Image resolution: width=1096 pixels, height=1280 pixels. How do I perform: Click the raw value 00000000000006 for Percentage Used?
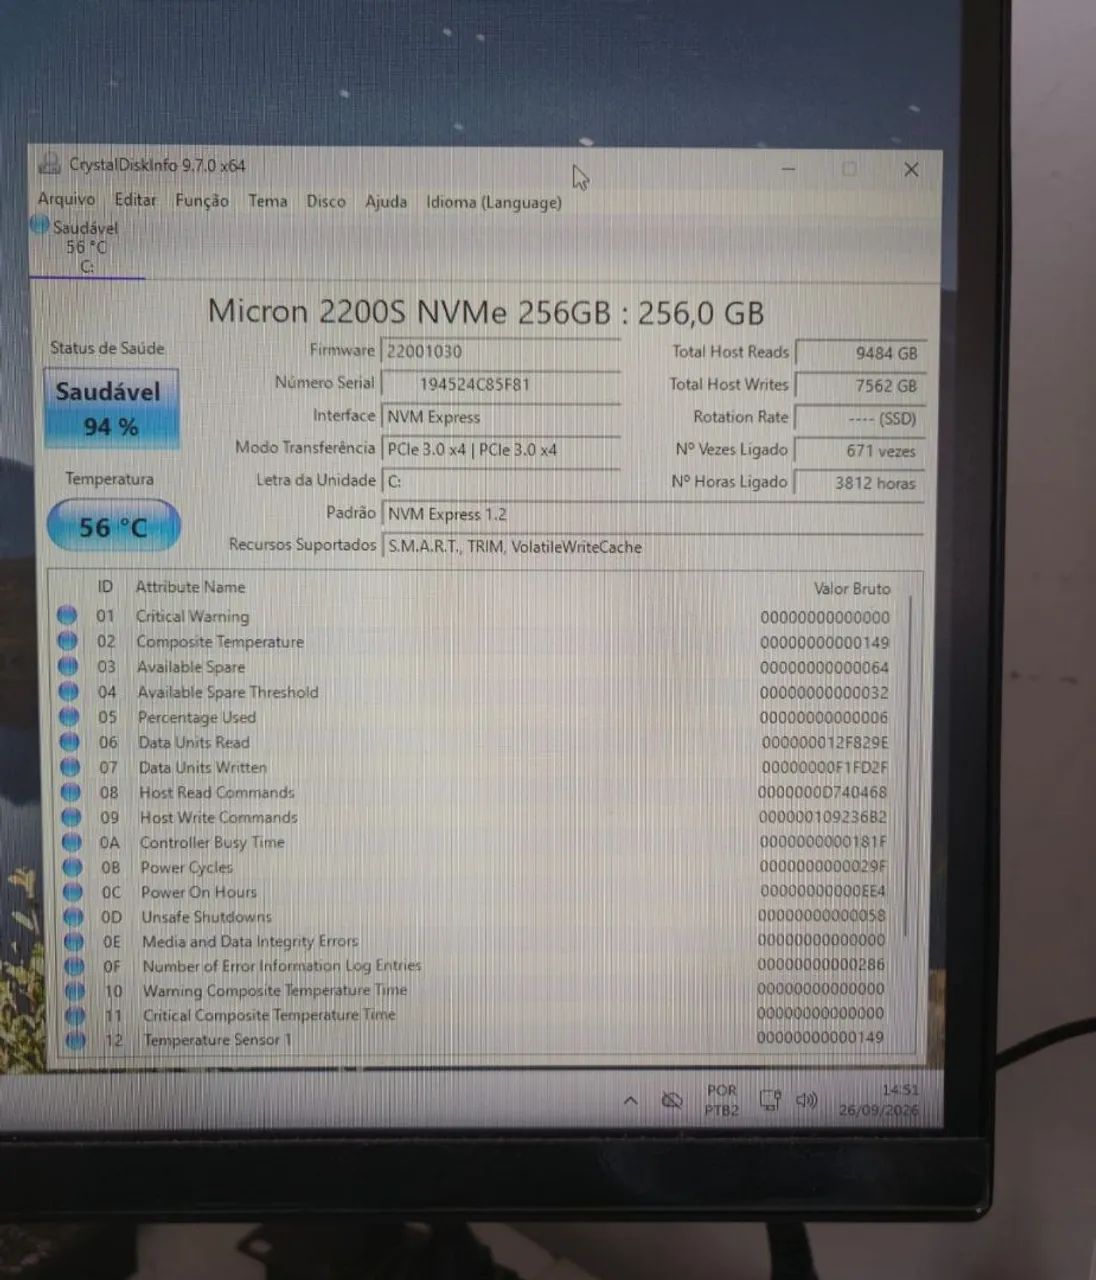point(824,717)
